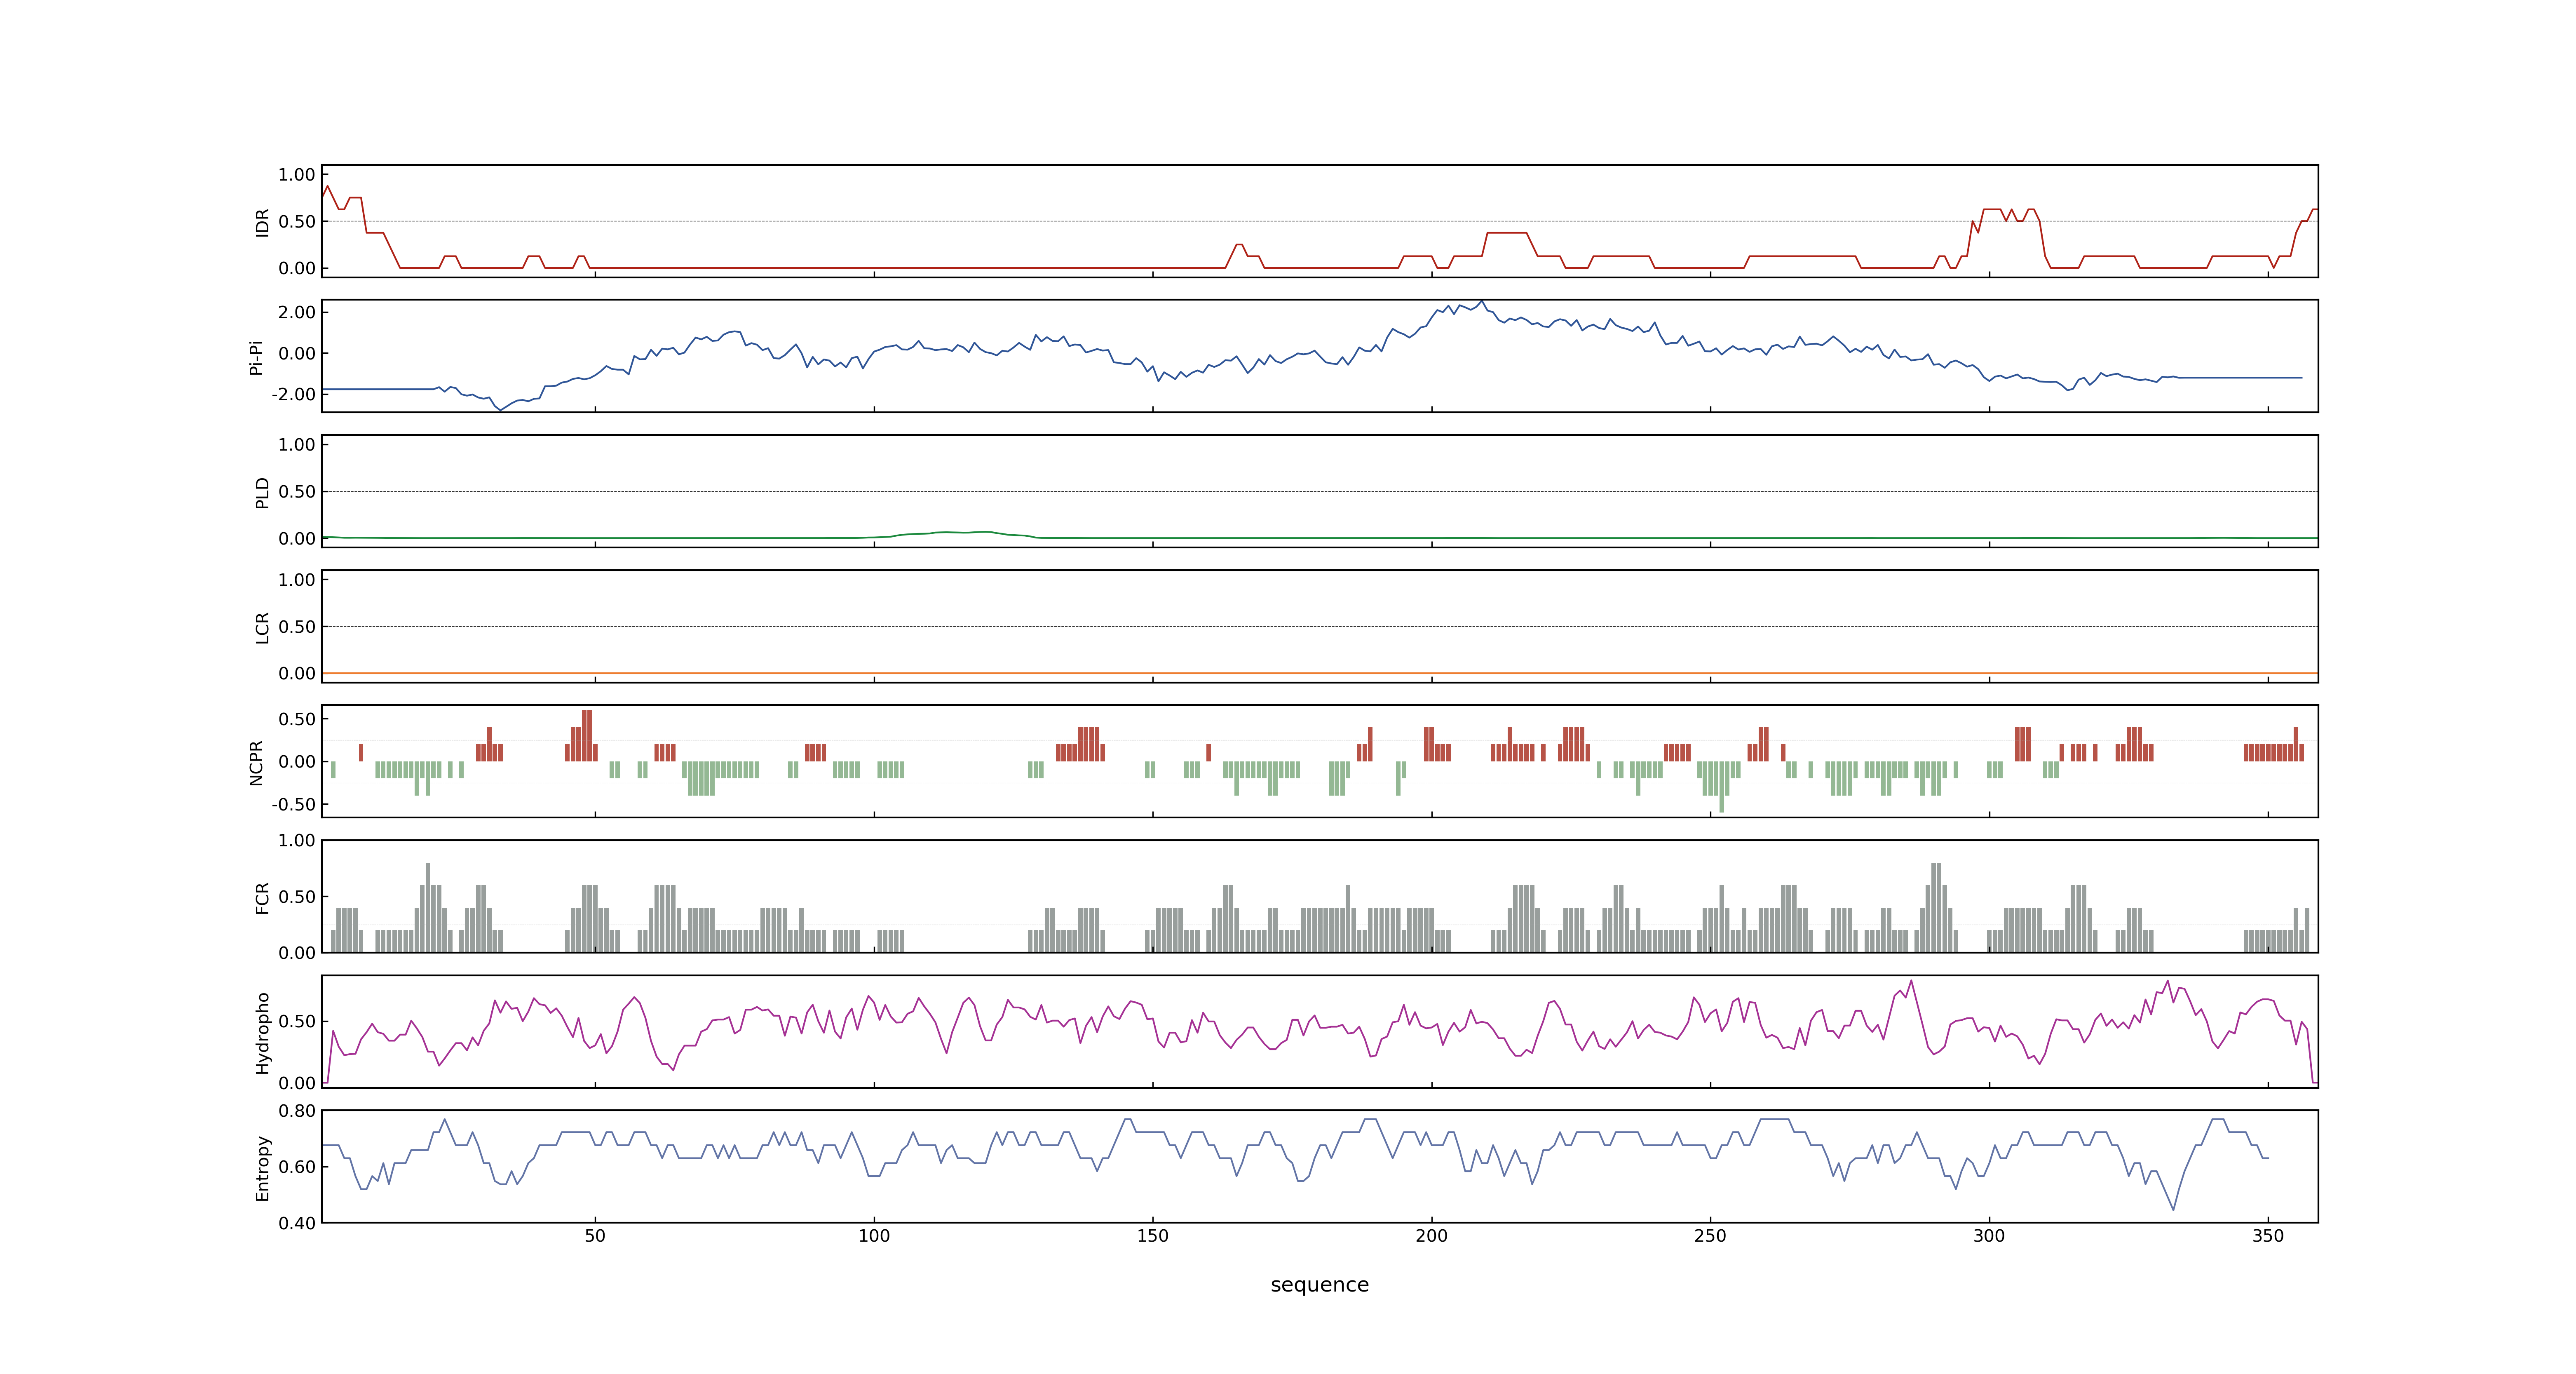This screenshot has height=1374, width=2576.
Task: Click the 2.00 tick of the Pi-Pi panel
Action: coord(297,312)
